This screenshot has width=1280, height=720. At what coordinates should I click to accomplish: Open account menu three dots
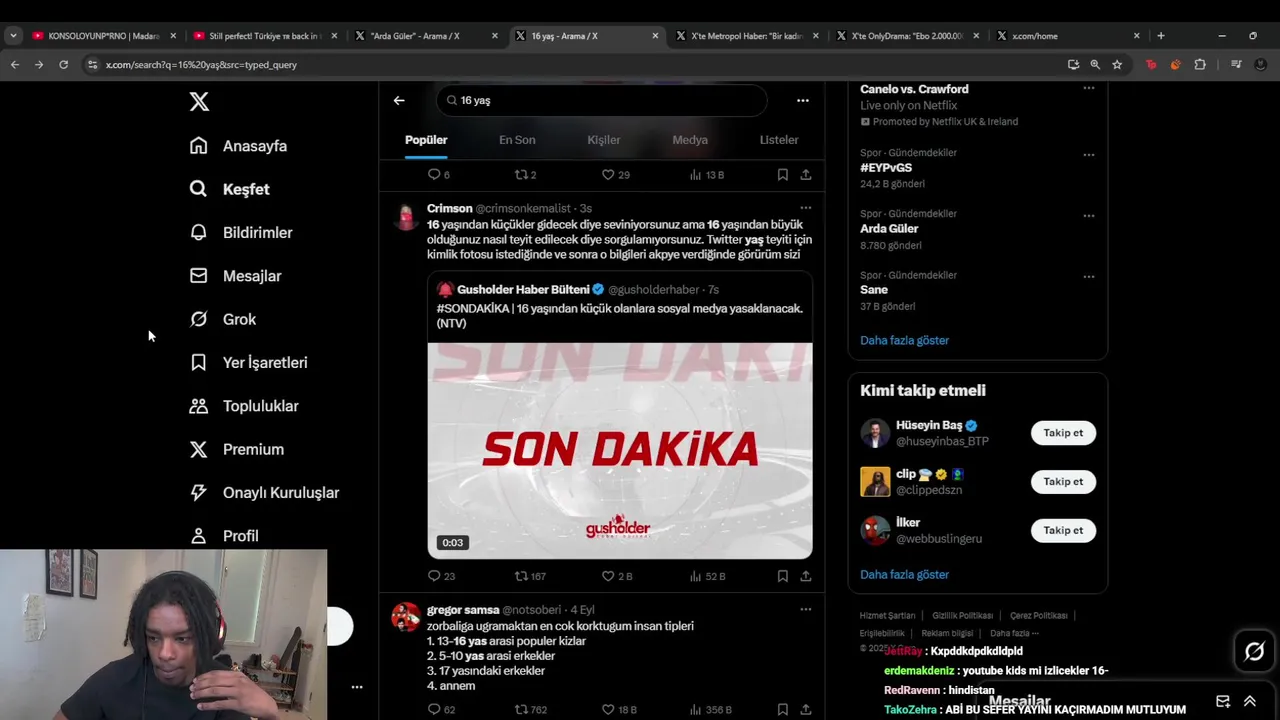point(356,687)
